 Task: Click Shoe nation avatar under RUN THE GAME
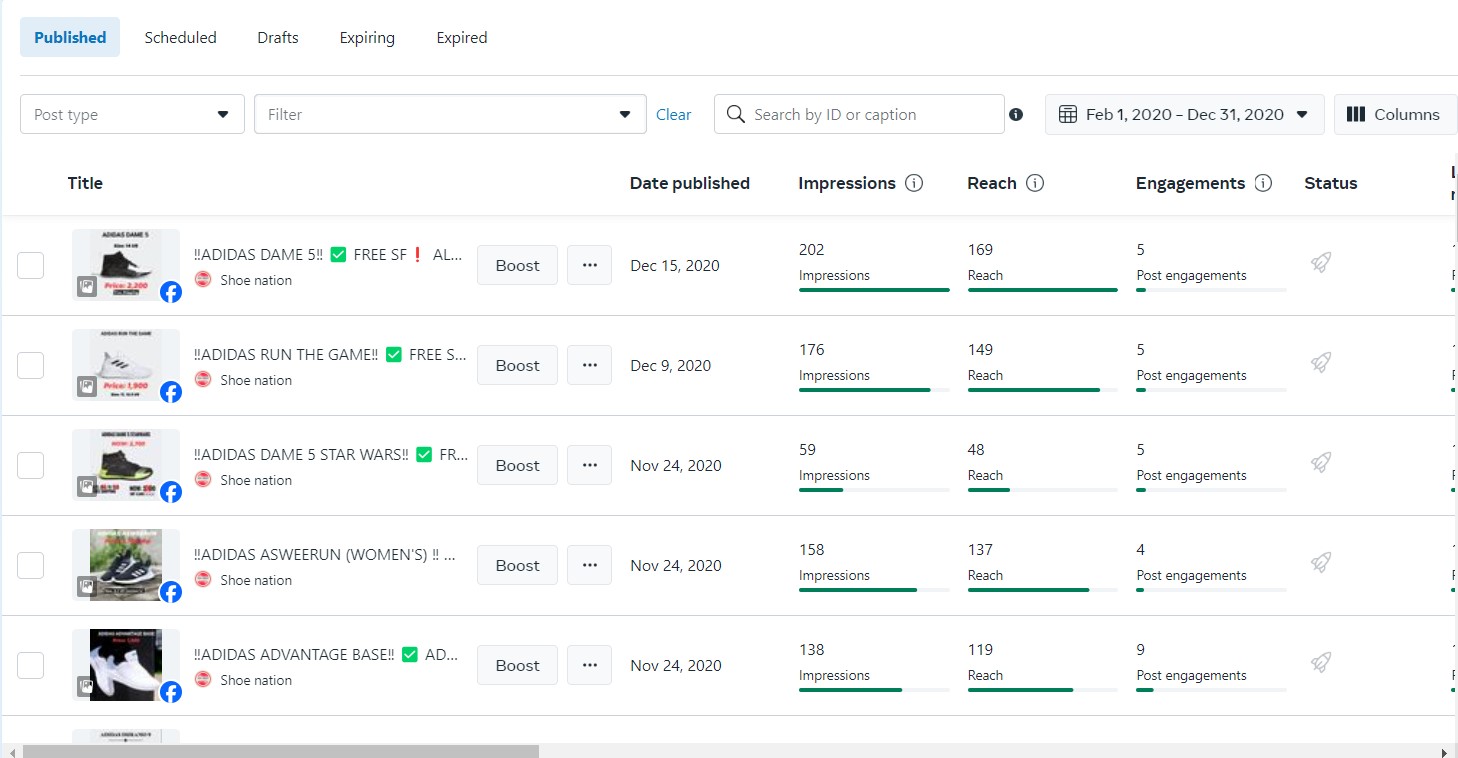click(203, 380)
